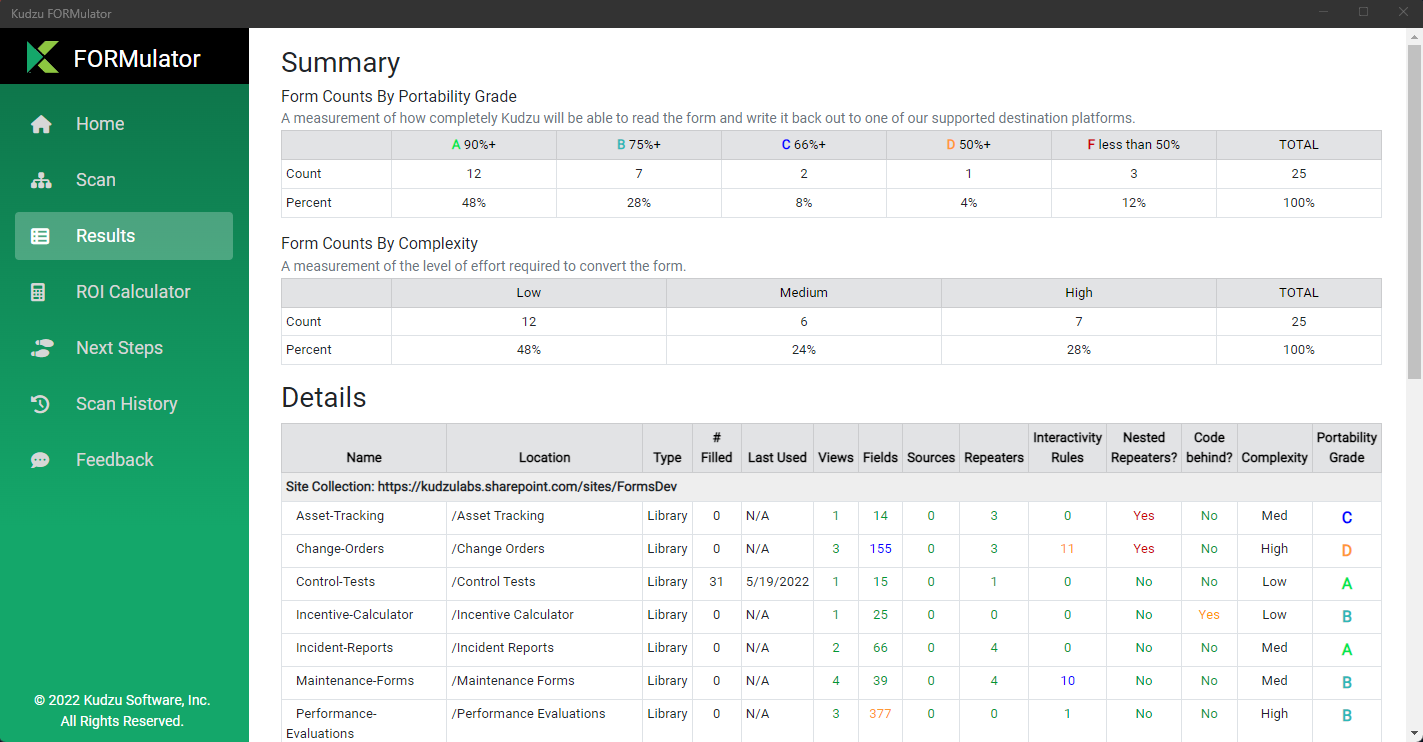Image resolution: width=1423 pixels, height=742 pixels.
Task: Click the Portability Grade column header
Action: [x=1346, y=447]
